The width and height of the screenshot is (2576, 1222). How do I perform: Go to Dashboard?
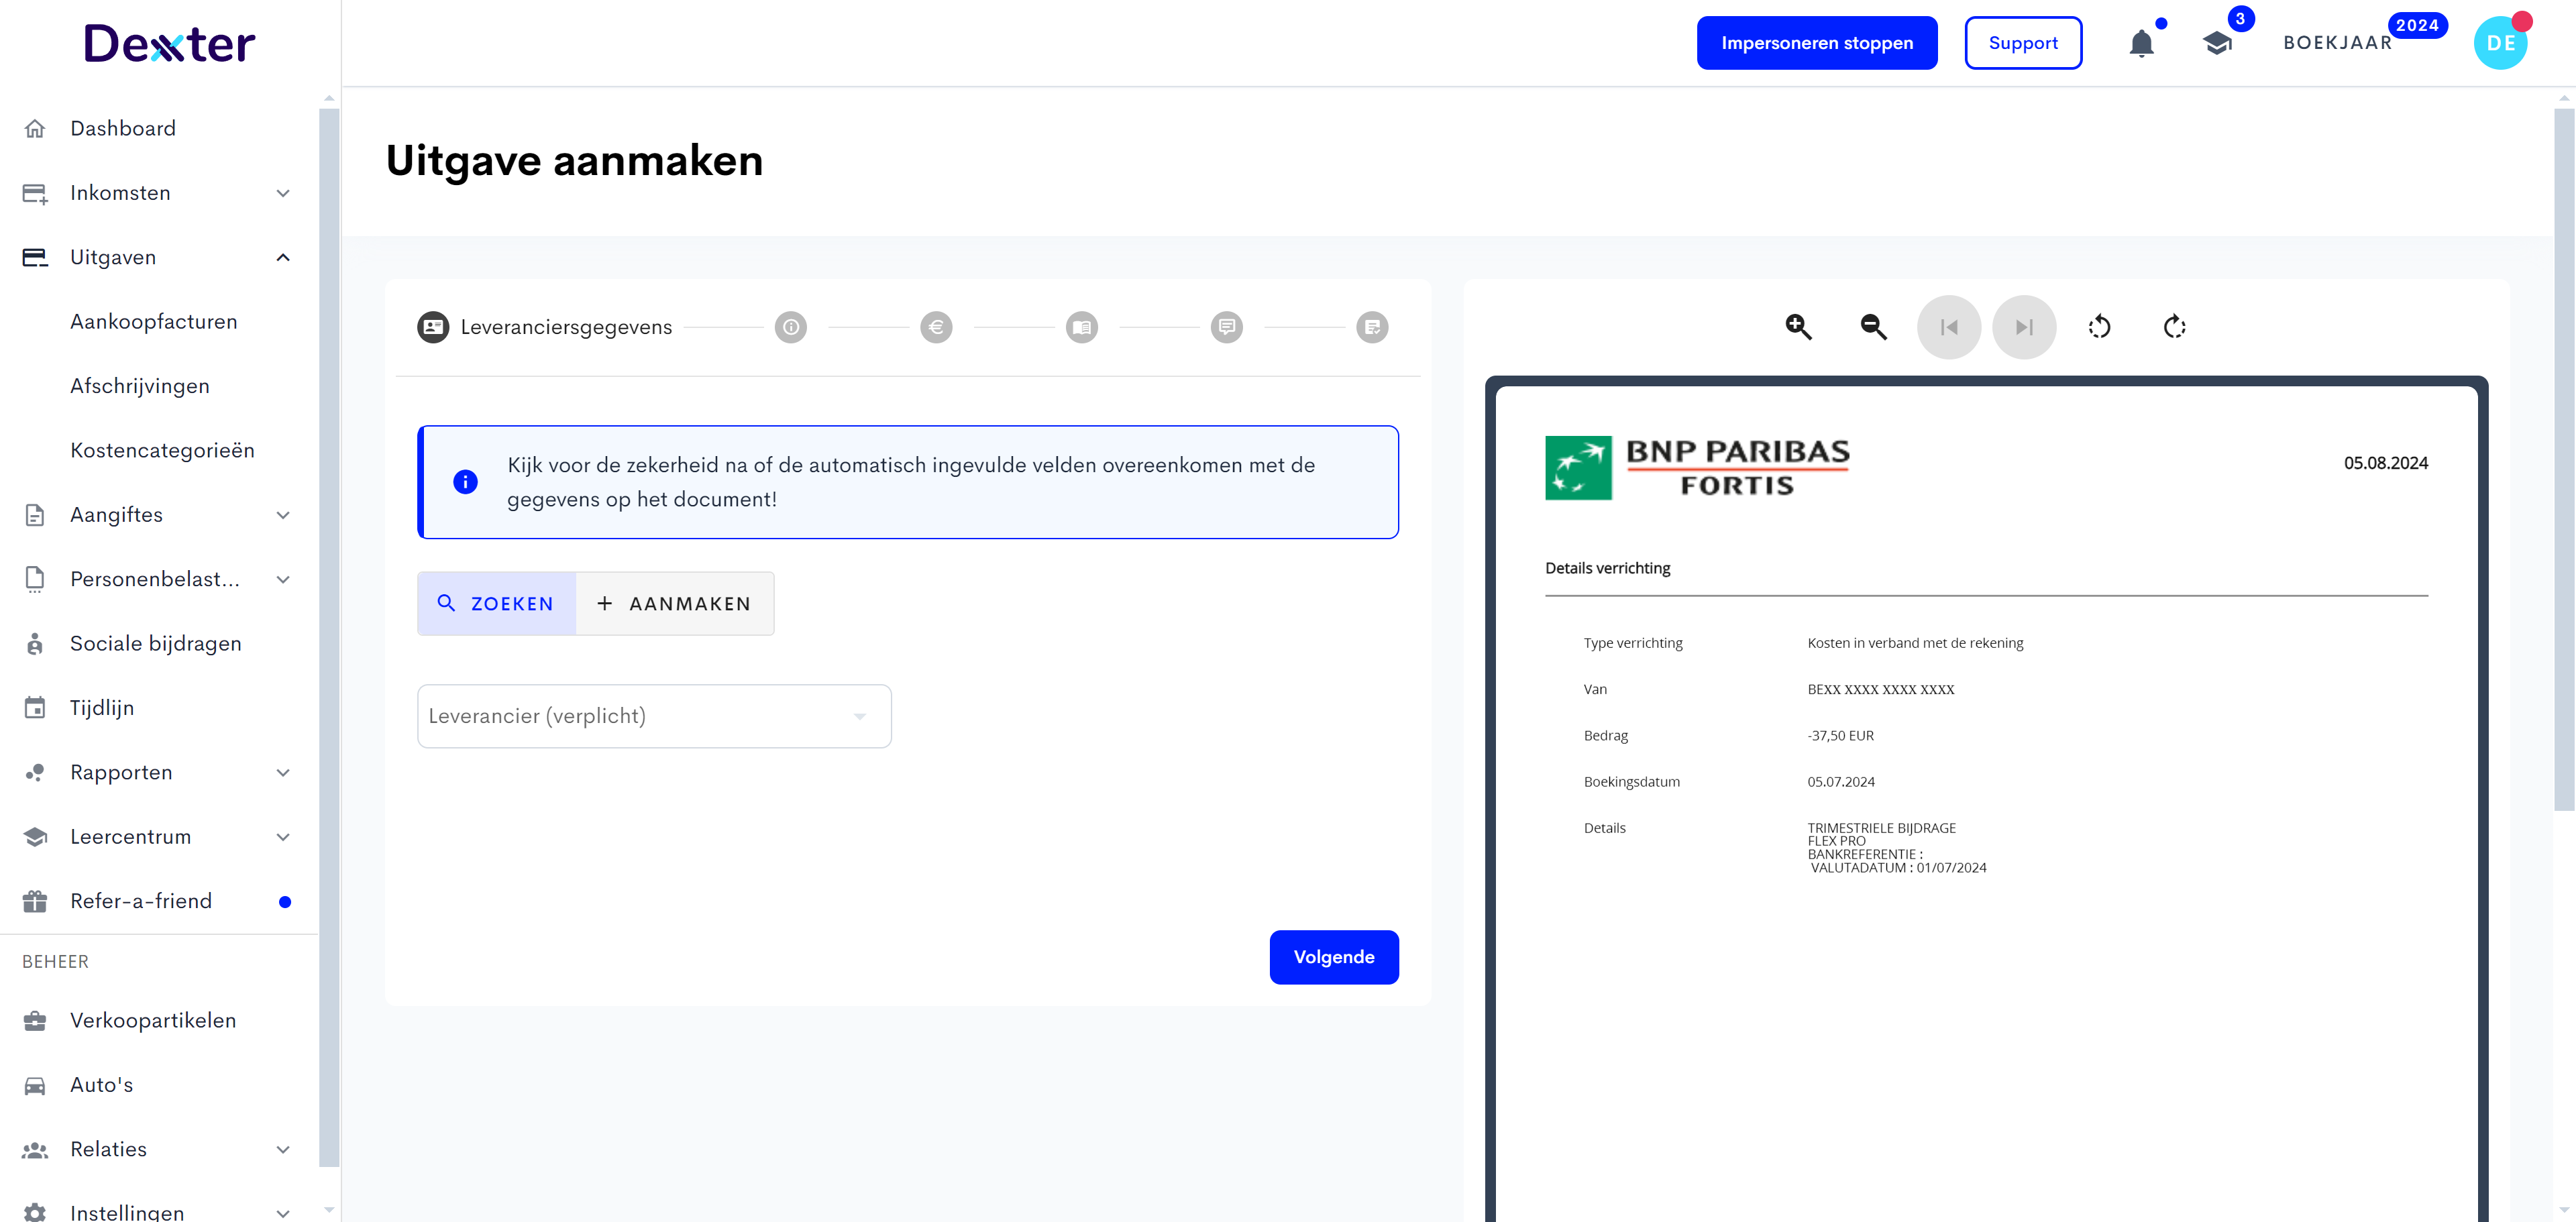123,128
